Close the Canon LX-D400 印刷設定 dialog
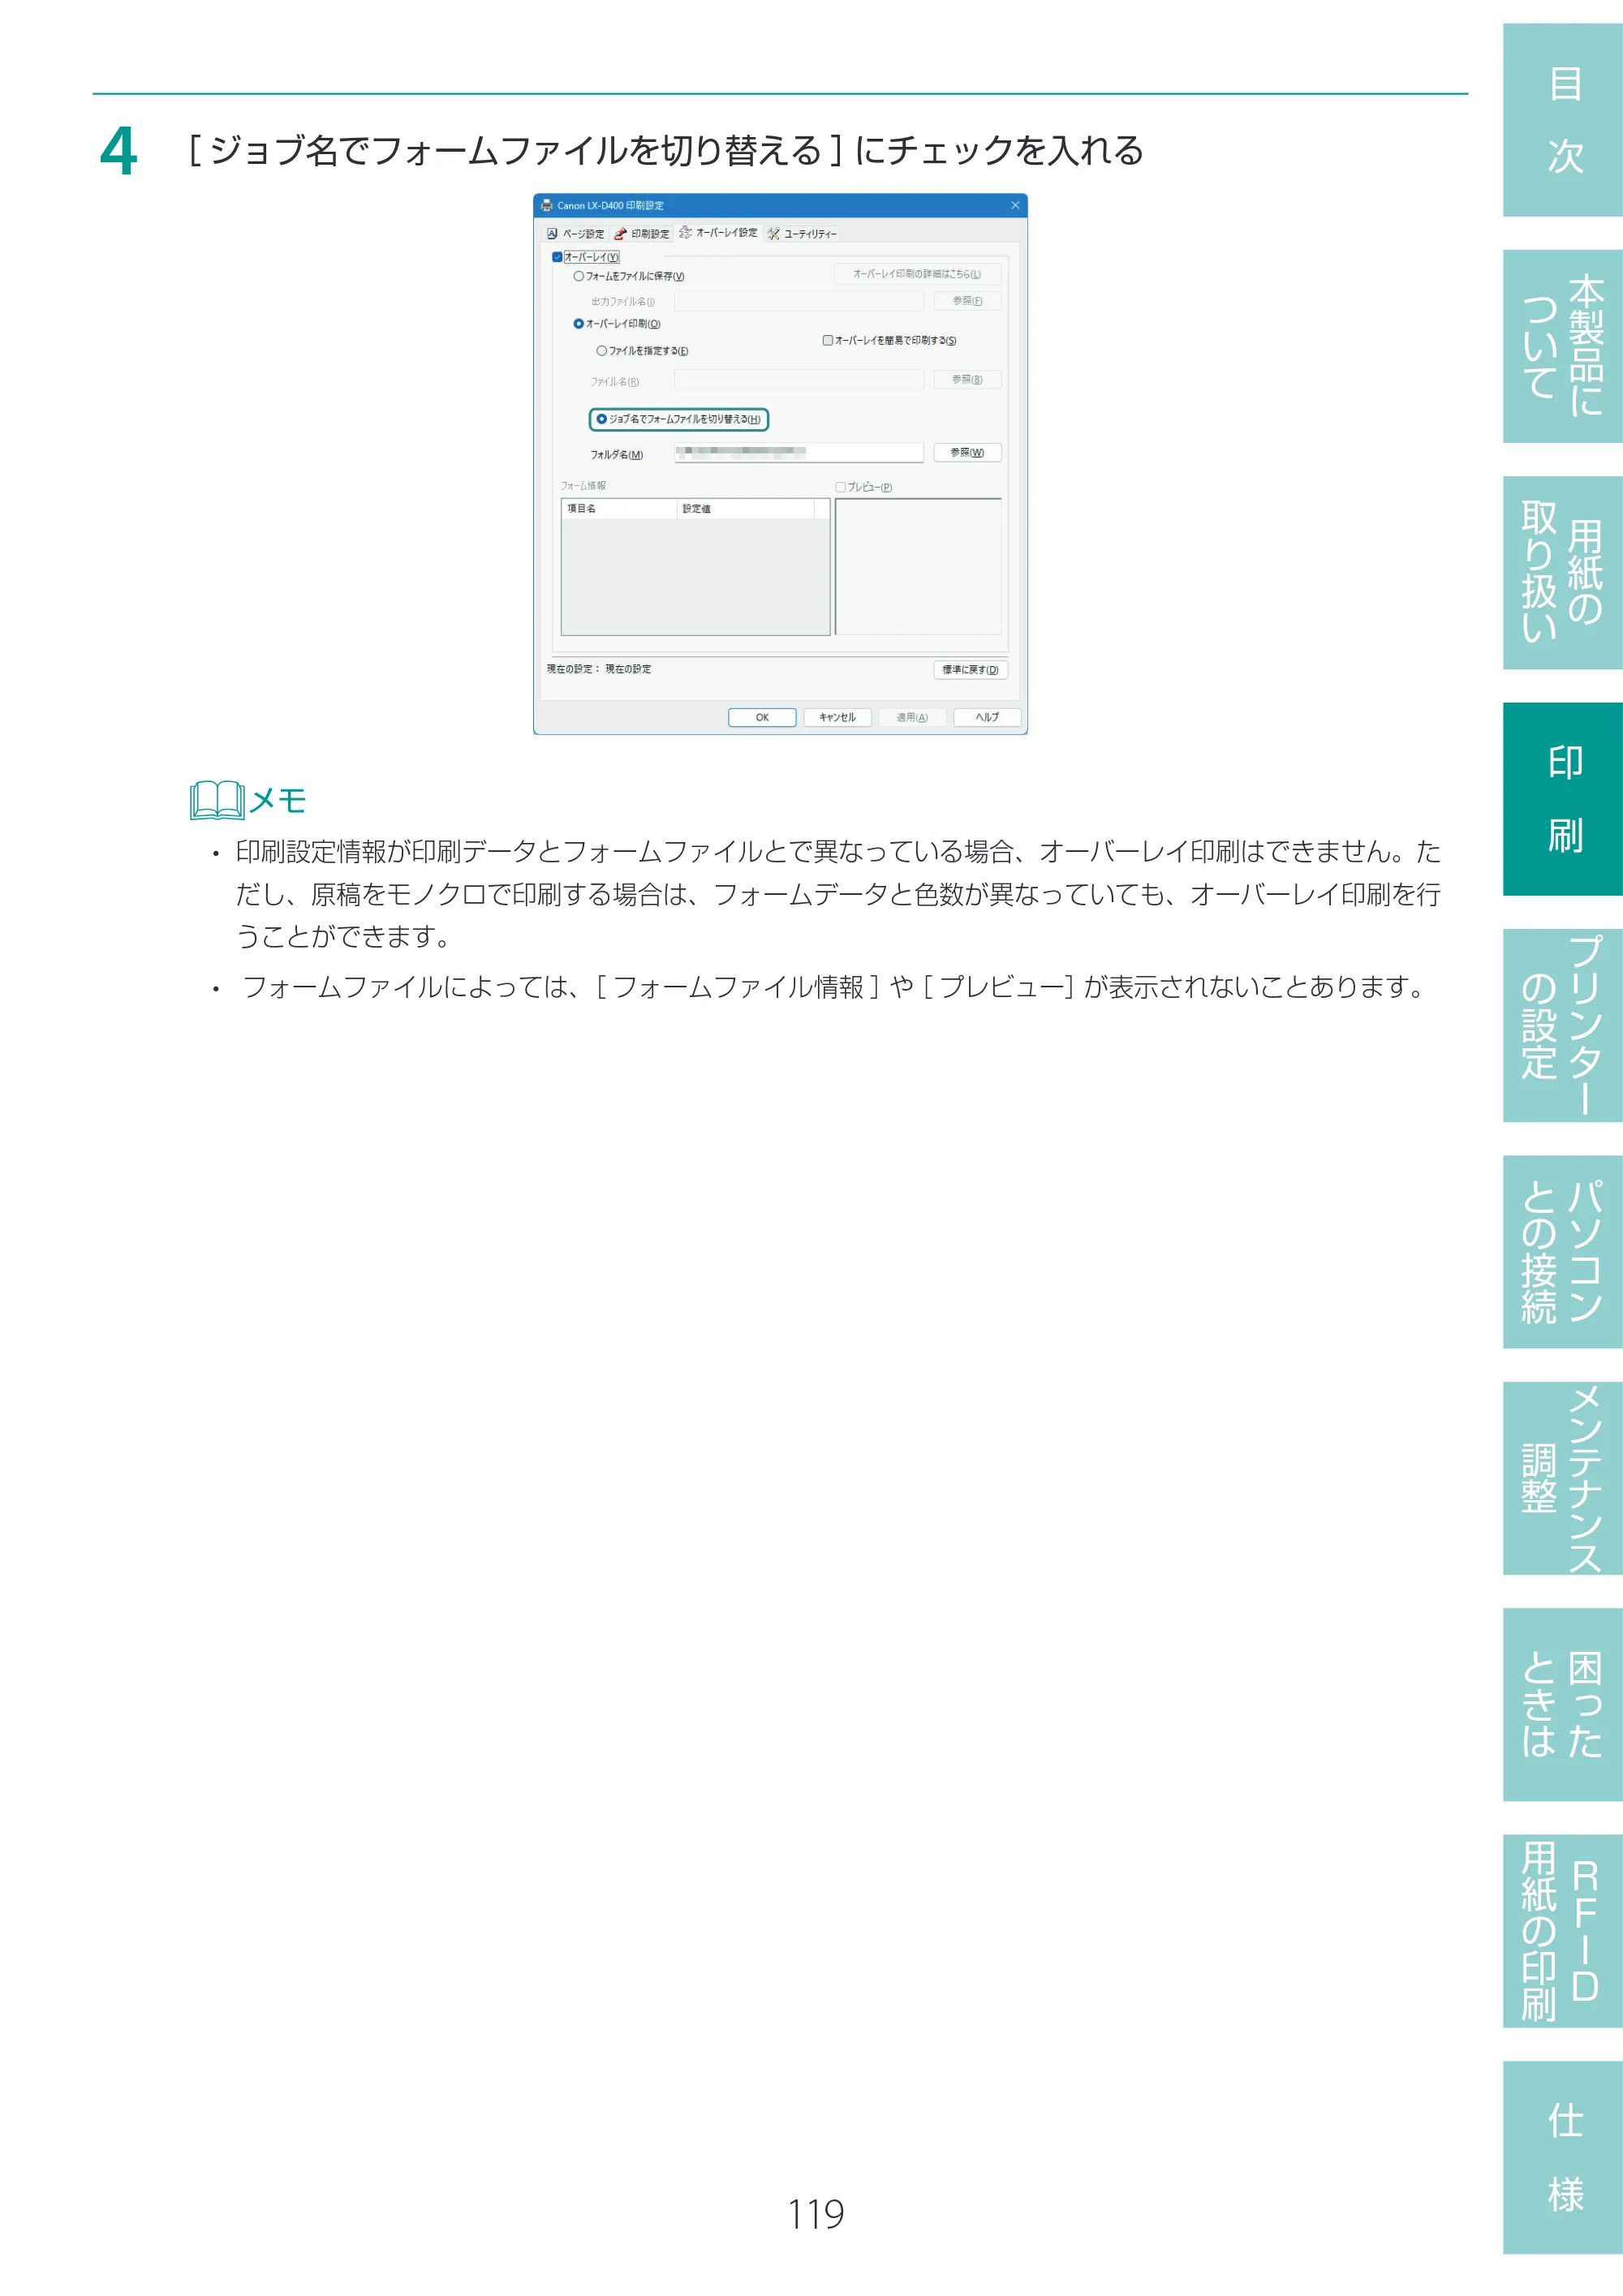Screen dimensions: 1623x2296 coord(1015,205)
